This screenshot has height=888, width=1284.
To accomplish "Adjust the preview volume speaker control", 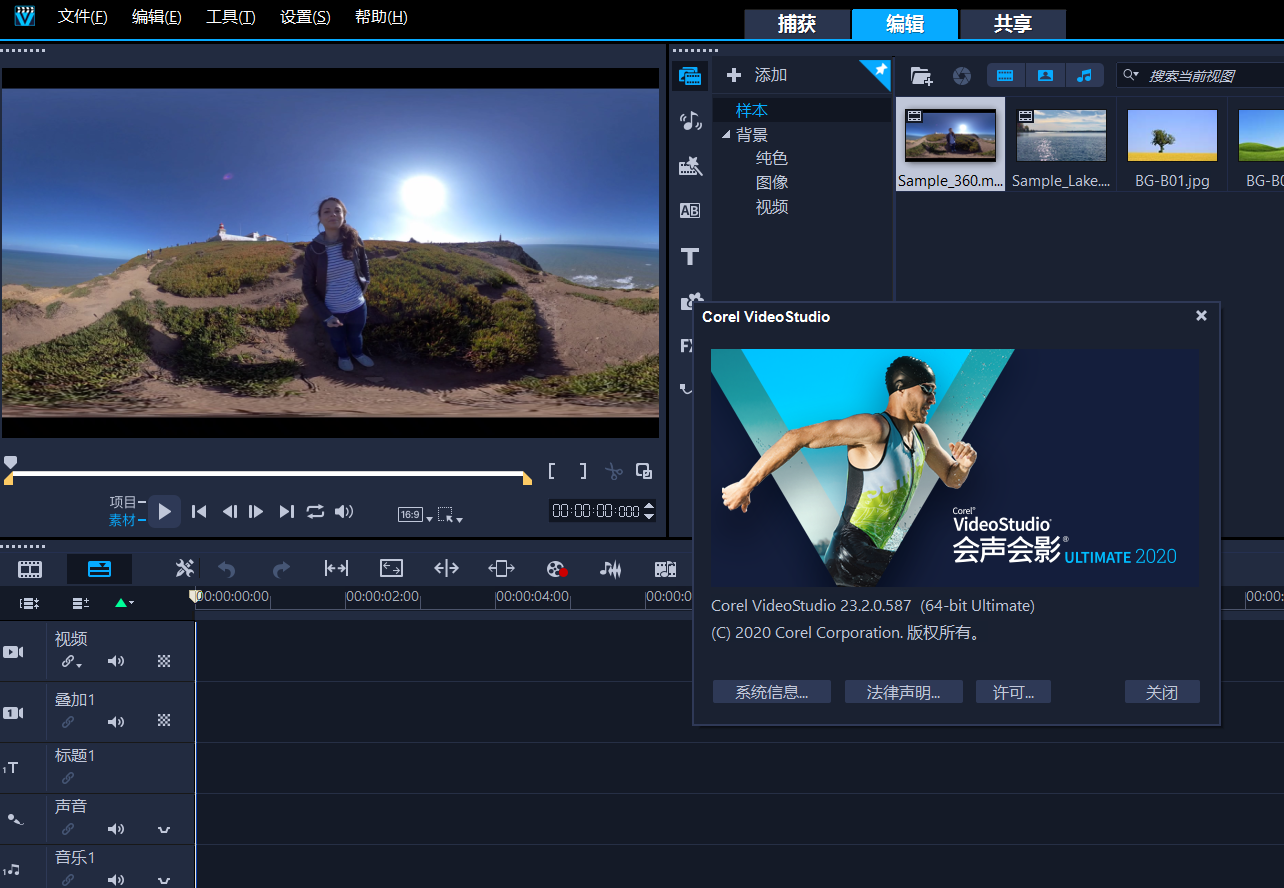I will (x=344, y=511).
